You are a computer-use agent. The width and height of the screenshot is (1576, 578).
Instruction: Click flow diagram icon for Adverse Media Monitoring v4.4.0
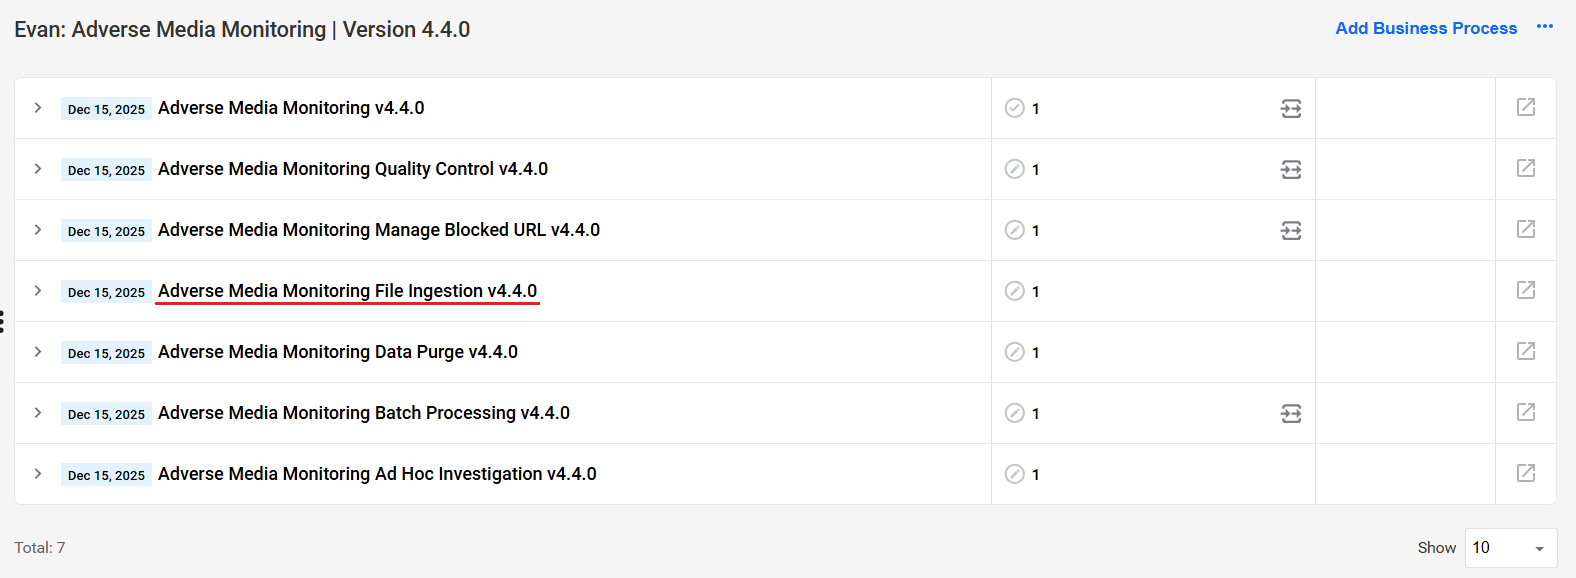point(1291,108)
